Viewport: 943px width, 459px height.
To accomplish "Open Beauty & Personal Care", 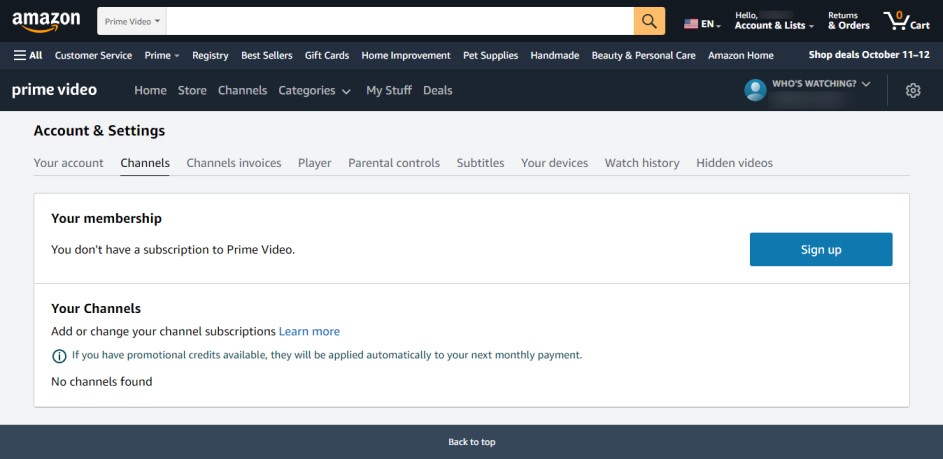I will (644, 55).
